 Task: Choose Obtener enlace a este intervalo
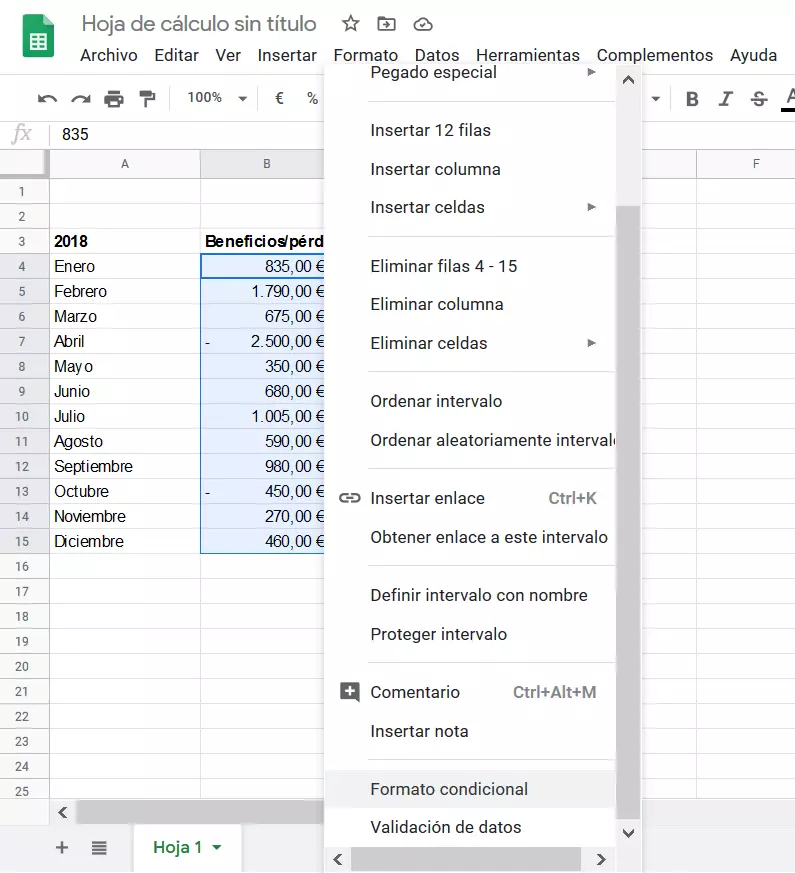coord(470,537)
